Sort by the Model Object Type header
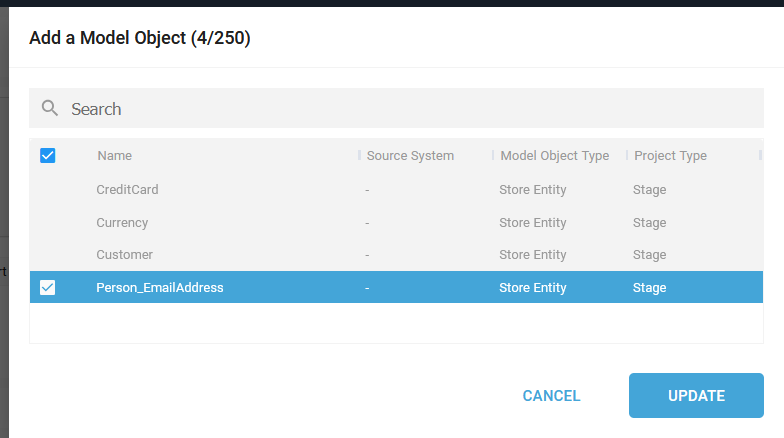784x438 pixels. click(554, 156)
